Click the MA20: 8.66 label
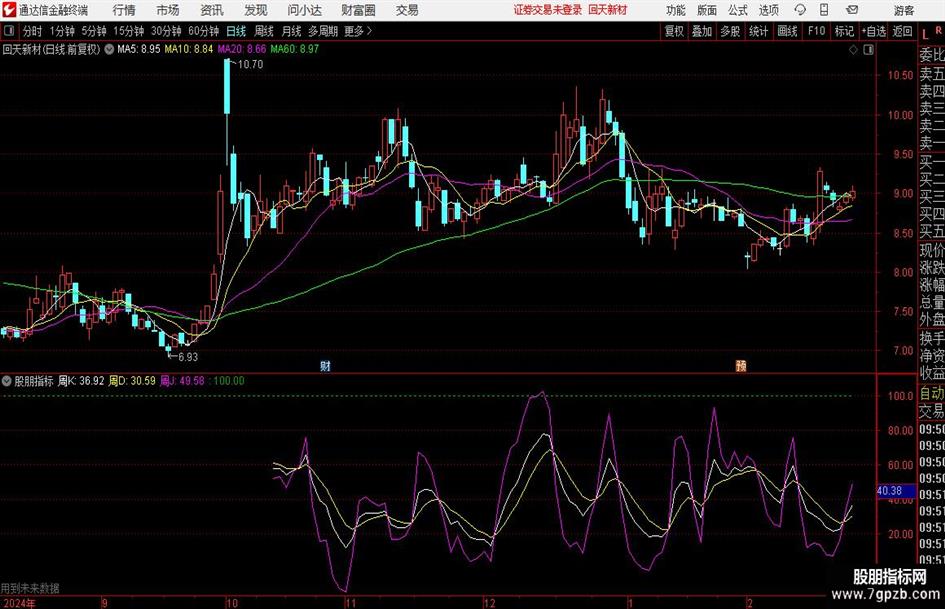This screenshot has height=609, width=945. click(x=242, y=49)
